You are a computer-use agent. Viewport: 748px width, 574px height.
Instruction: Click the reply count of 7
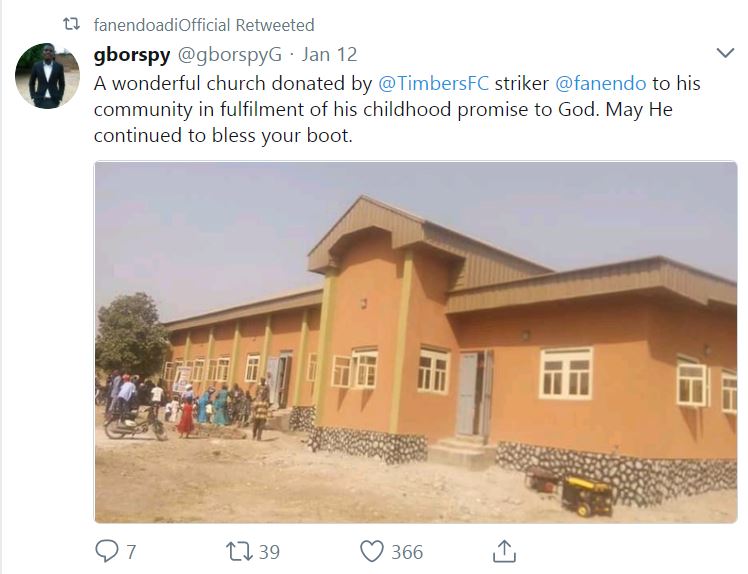(x=131, y=551)
